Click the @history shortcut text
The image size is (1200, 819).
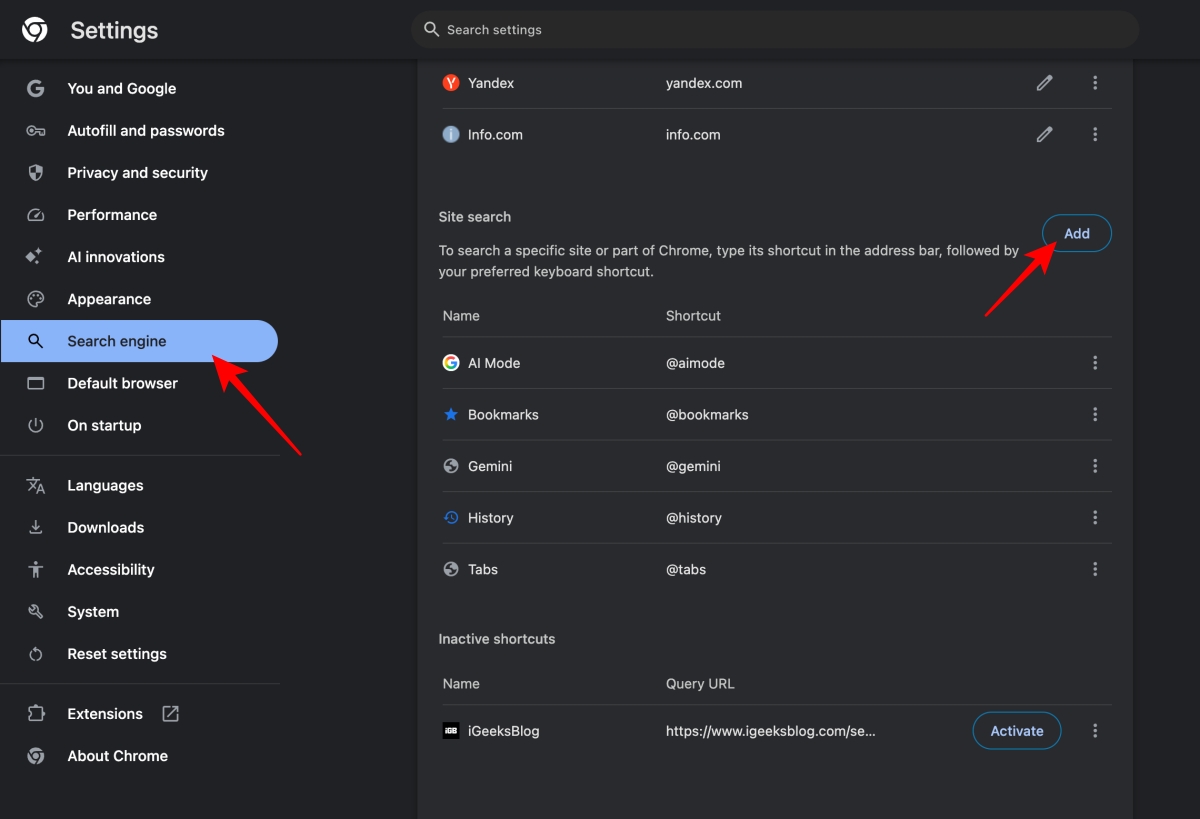pos(694,518)
